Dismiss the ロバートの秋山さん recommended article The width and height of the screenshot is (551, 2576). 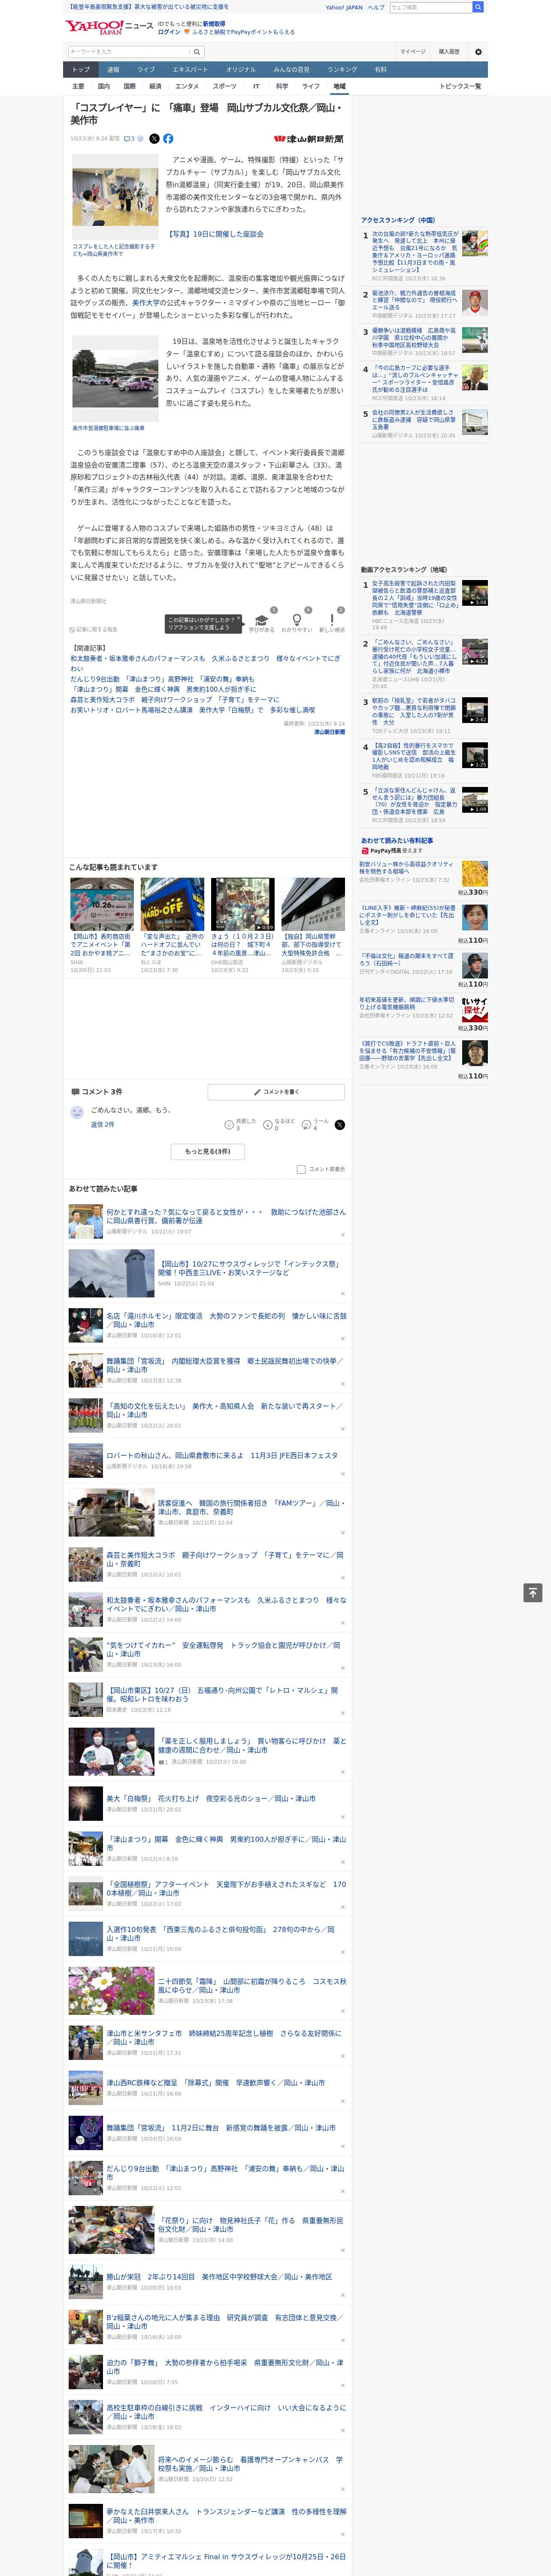[x=343, y=1474]
